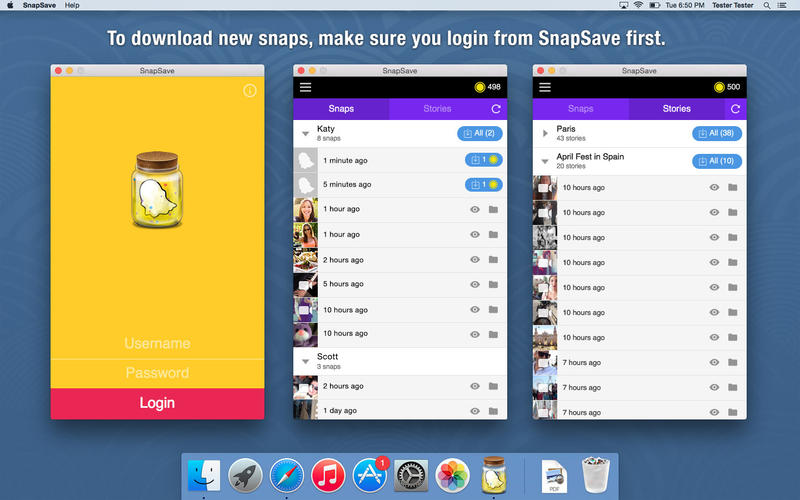Image resolution: width=800 pixels, height=500 pixels.
Task: Open hamburger menu in Snaps window
Action: point(305,87)
